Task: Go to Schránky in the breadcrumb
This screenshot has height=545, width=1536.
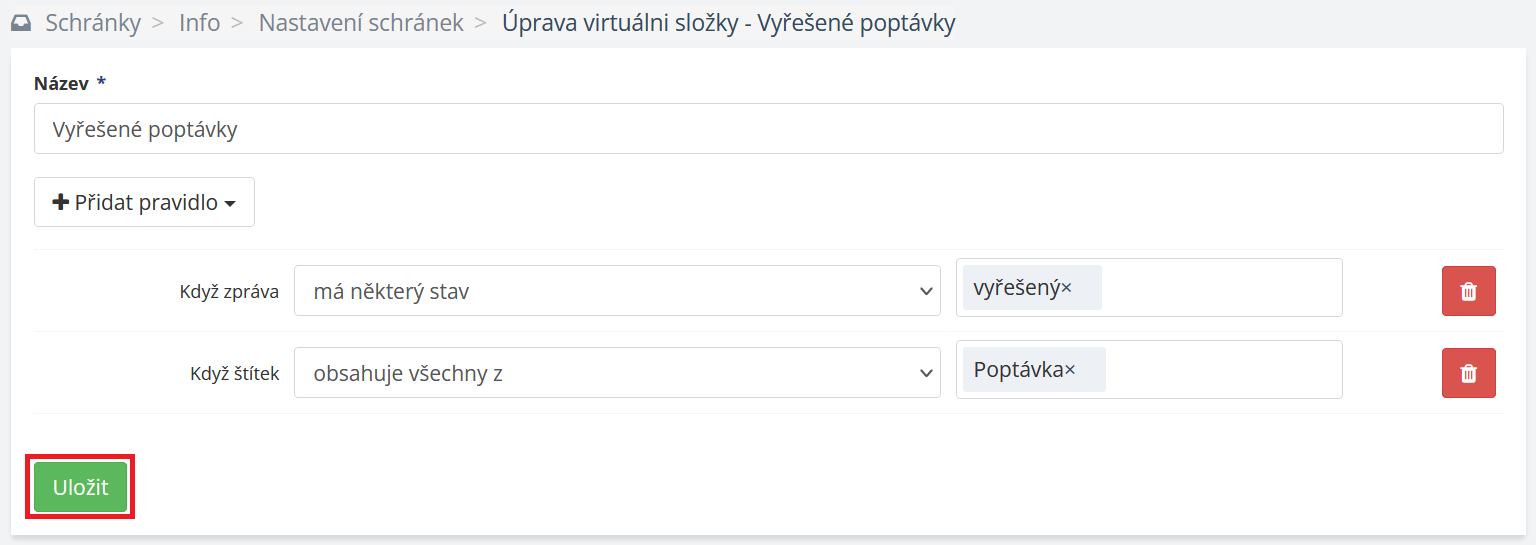Action: point(93,23)
